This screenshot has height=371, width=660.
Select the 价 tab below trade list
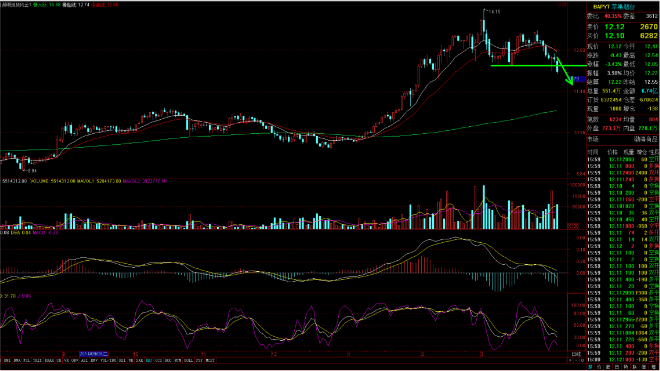click(x=599, y=367)
